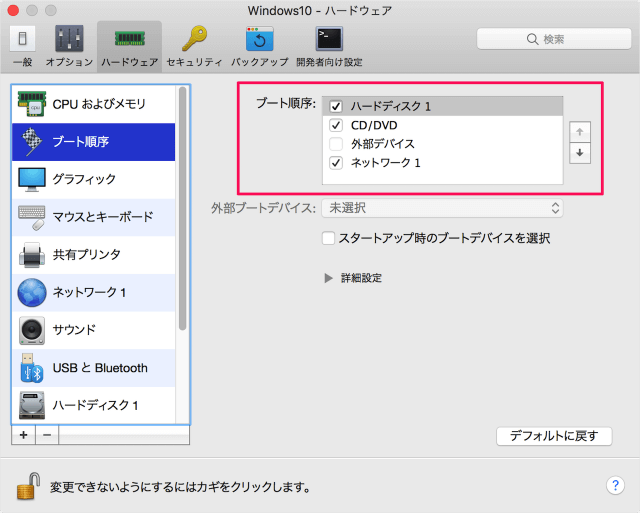This screenshot has width=640, height=513.
Task: Enable the 外部デバイス boot checkbox
Action: 336,144
